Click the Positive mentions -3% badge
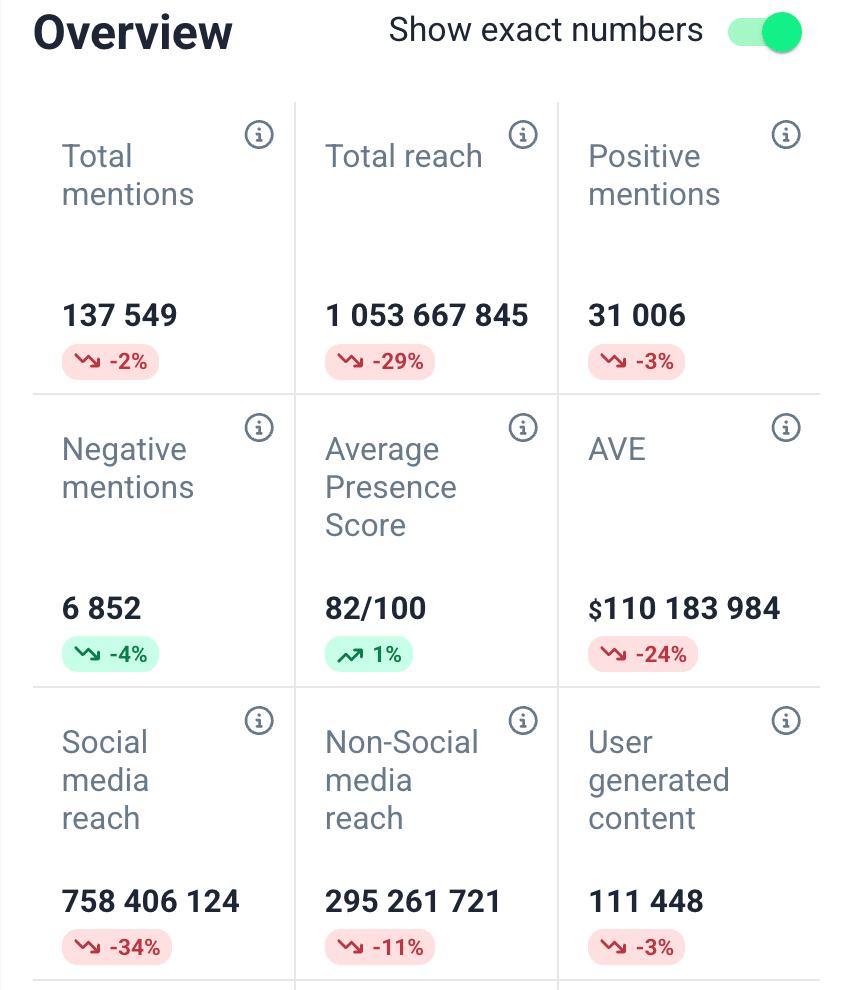Viewport: 850px width, 990px height. click(x=636, y=362)
